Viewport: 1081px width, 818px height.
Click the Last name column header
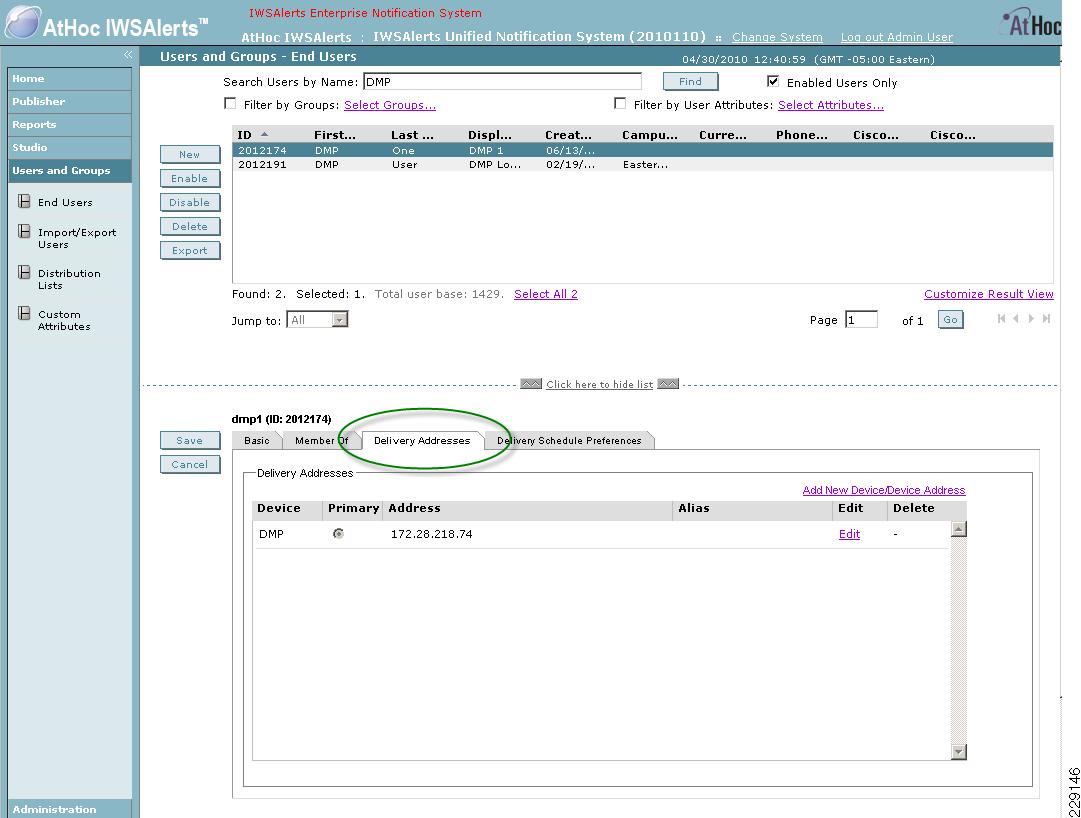(x=412, y=135)
